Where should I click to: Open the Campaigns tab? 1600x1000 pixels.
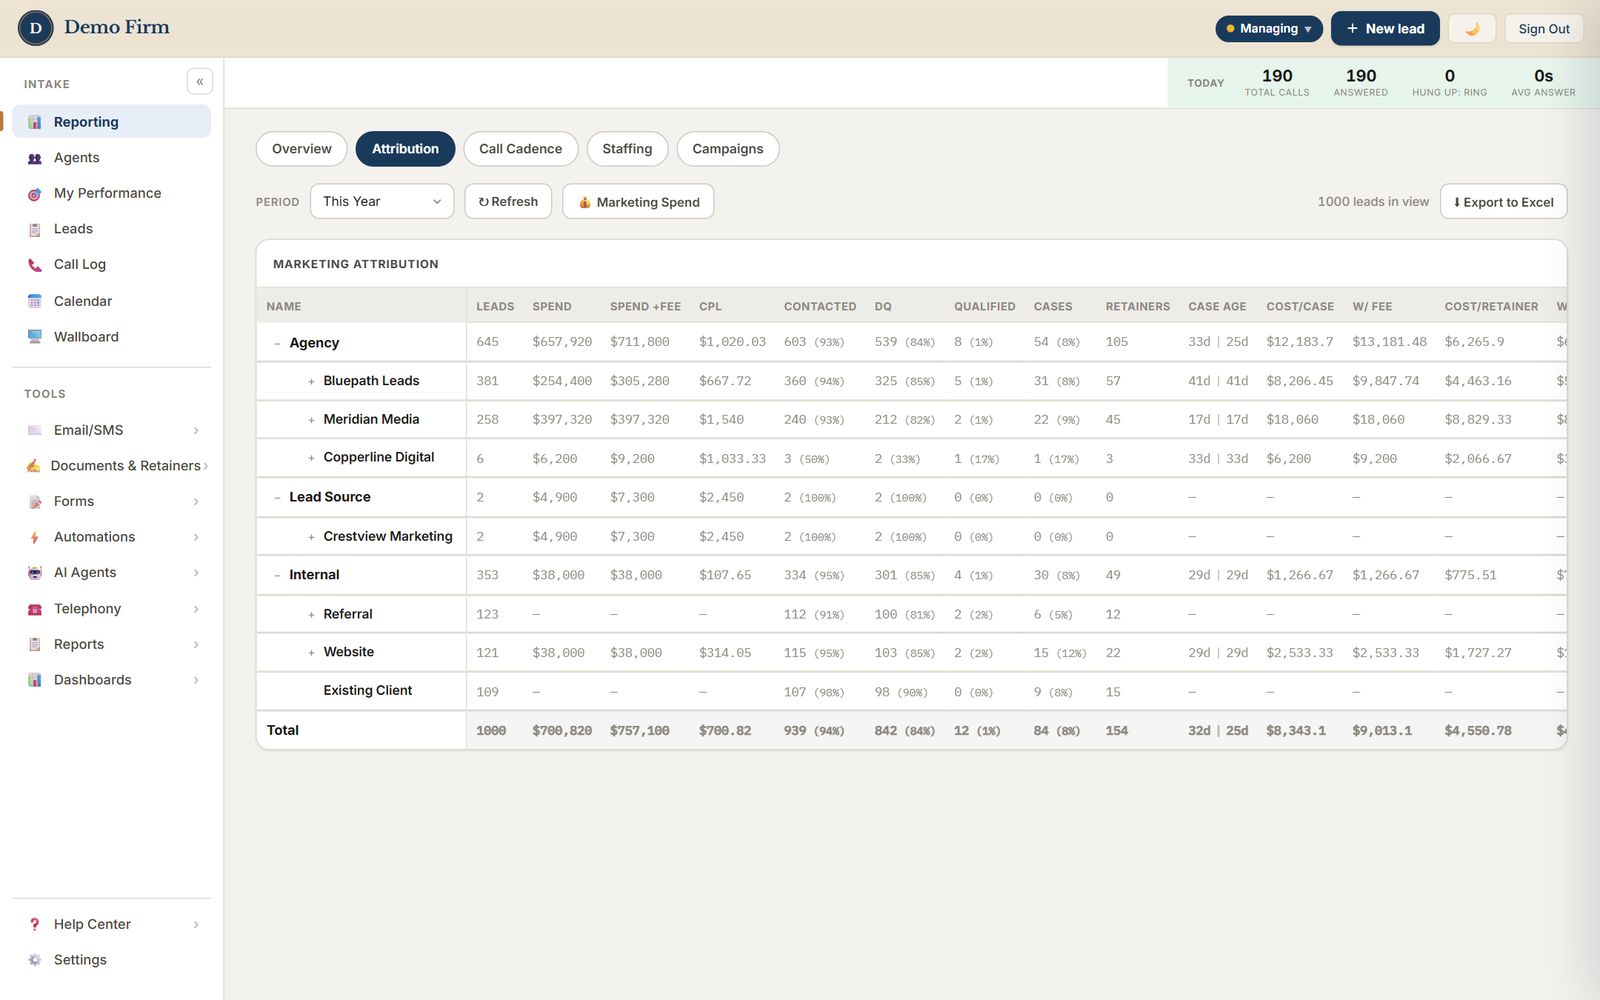728,149
